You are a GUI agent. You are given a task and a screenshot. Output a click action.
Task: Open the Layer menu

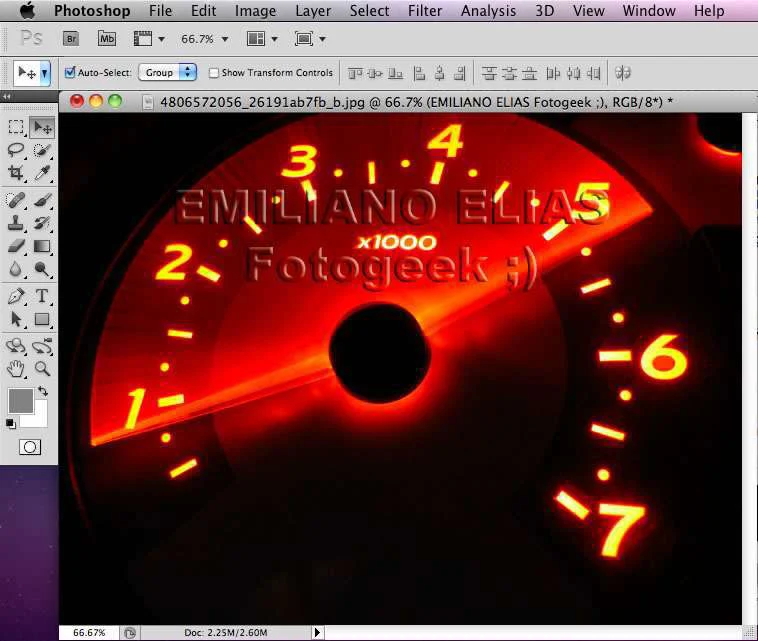[313, 11]
